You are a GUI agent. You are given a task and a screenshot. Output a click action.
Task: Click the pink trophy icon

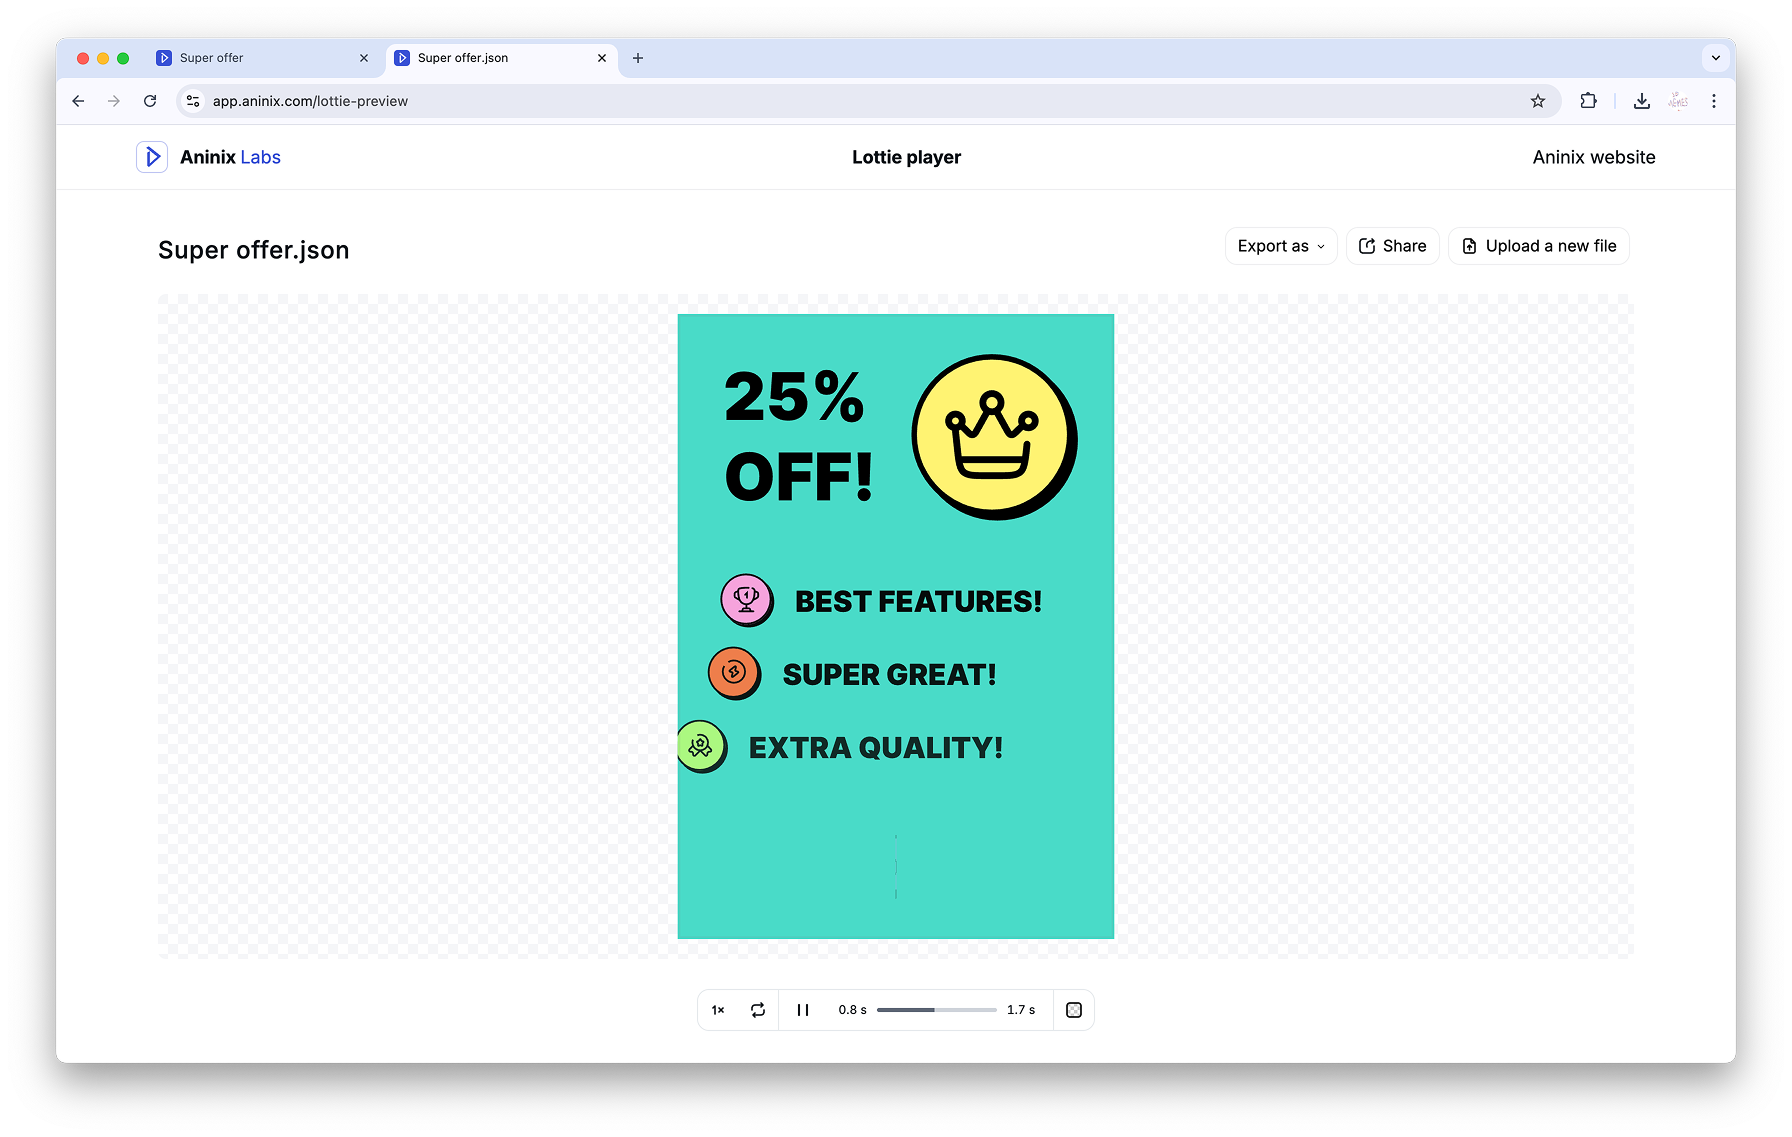(747, 600)
